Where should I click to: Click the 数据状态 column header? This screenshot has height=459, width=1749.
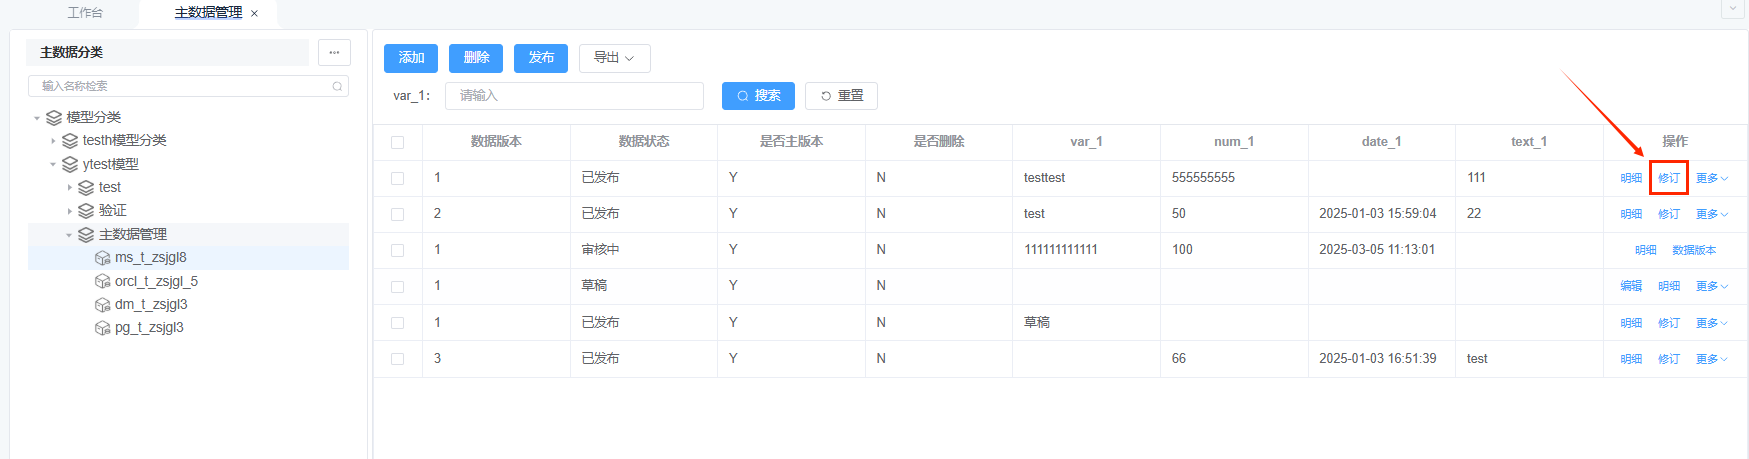[644, 142]
